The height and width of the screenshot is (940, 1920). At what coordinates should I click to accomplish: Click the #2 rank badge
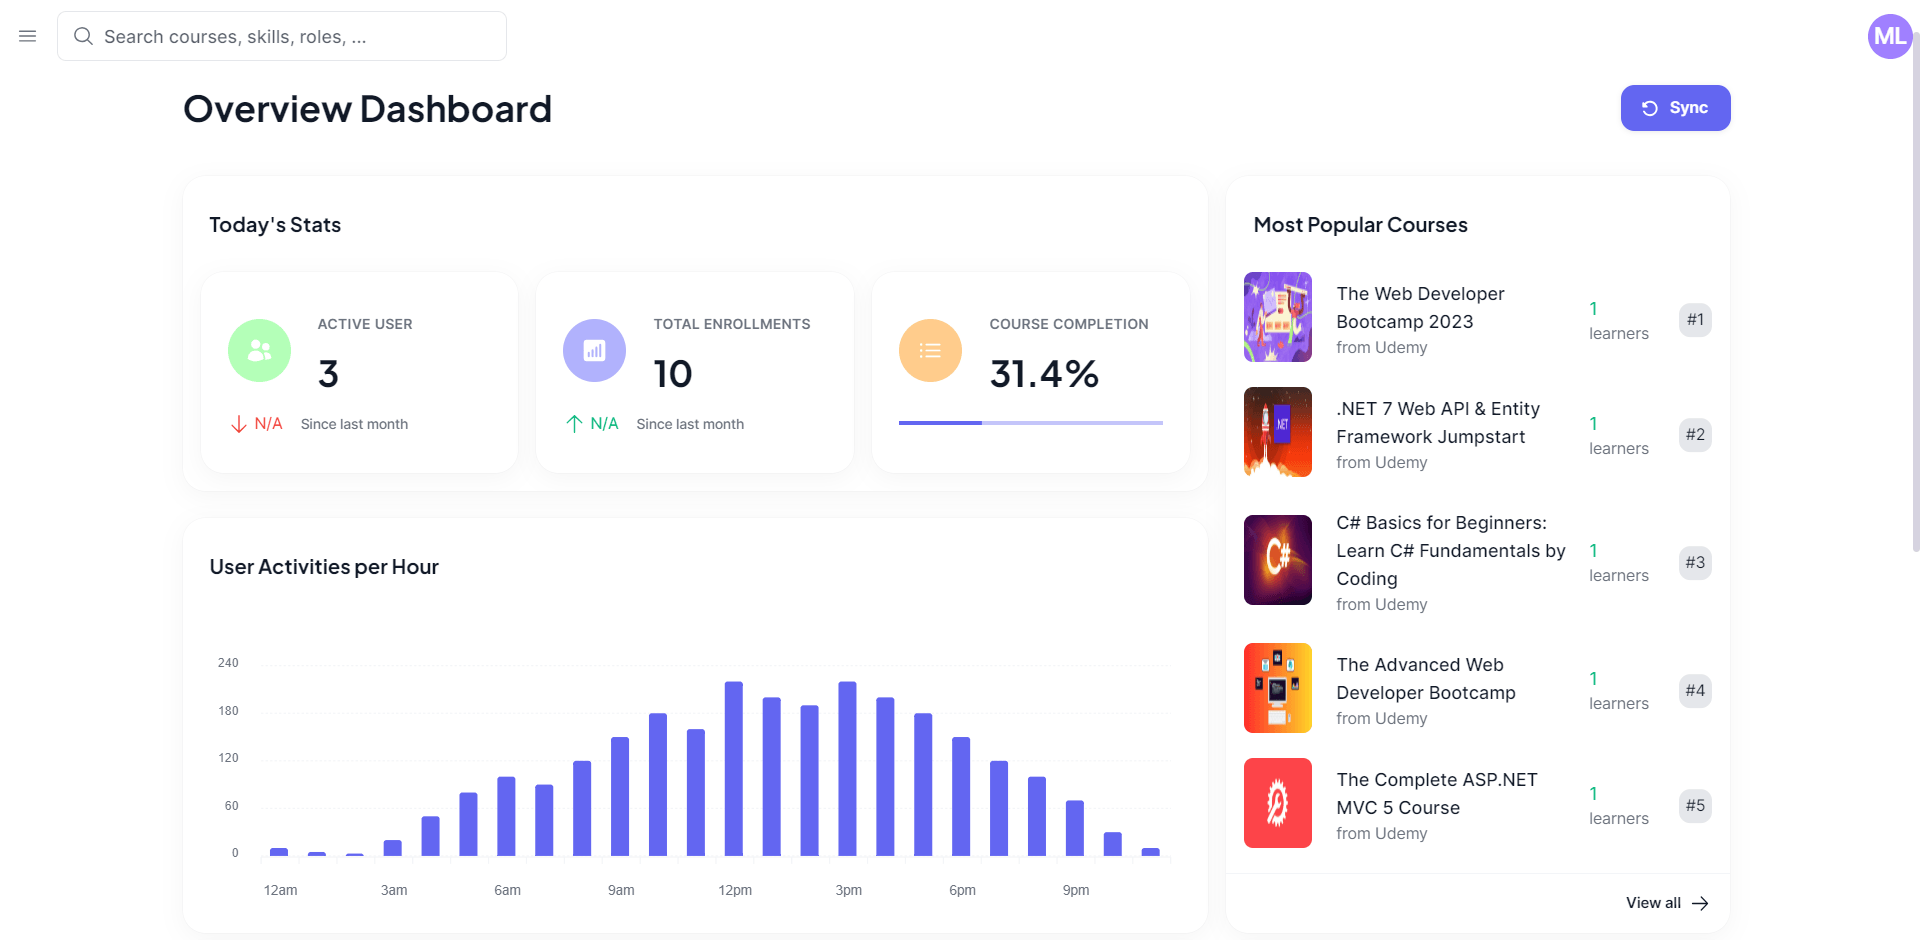(1695, 435)
